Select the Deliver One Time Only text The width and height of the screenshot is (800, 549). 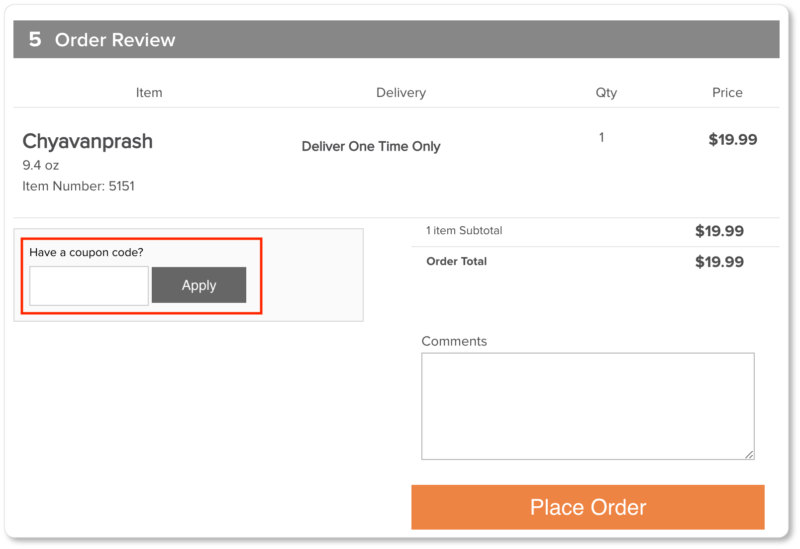371,146
